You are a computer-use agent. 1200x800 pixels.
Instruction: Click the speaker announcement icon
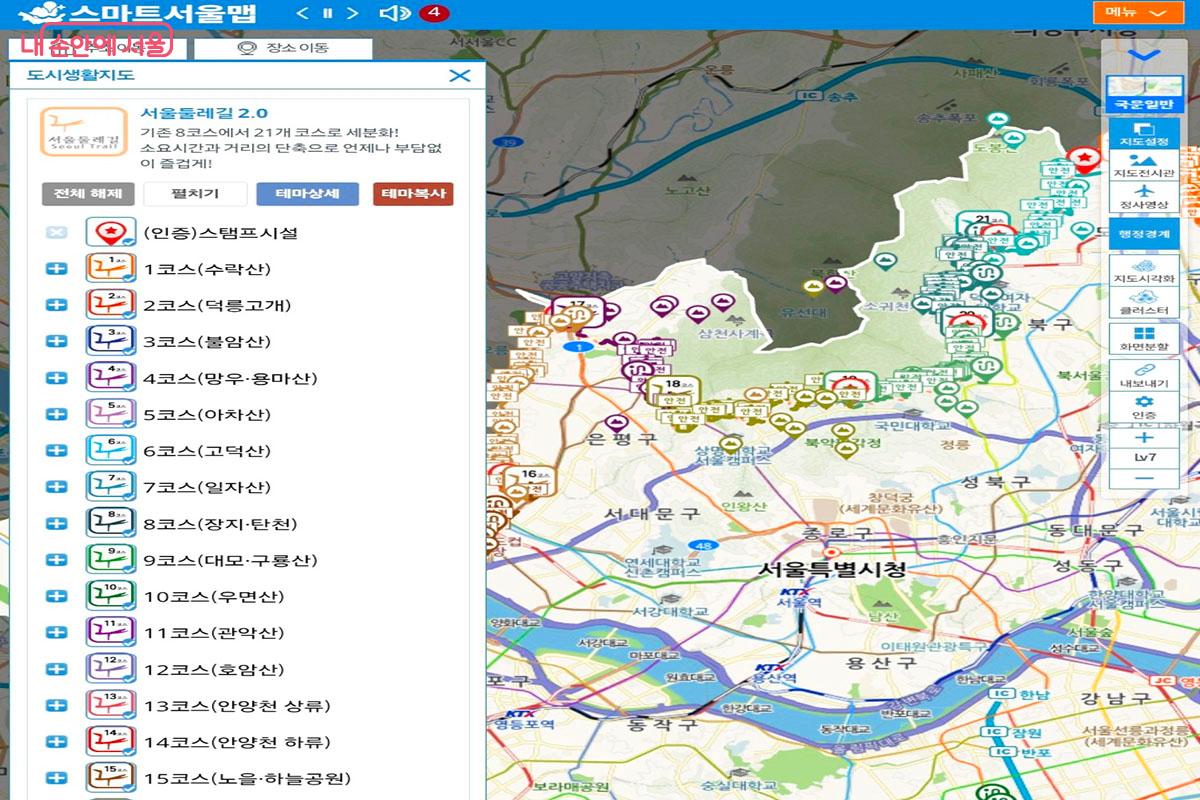coord(395,13)
